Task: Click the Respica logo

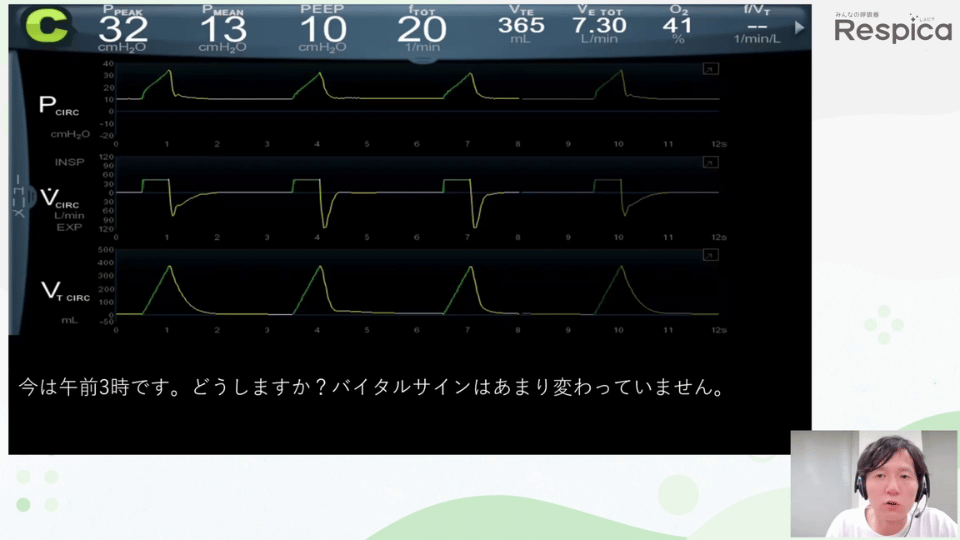Action: tap(893, 28)
